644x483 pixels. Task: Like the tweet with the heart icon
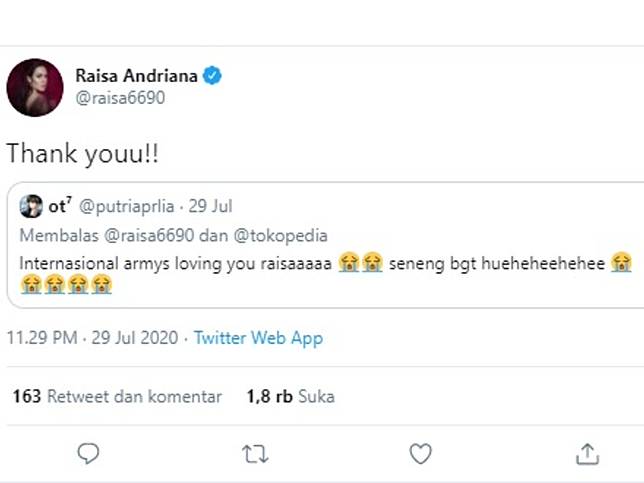[x=421, y=454]
